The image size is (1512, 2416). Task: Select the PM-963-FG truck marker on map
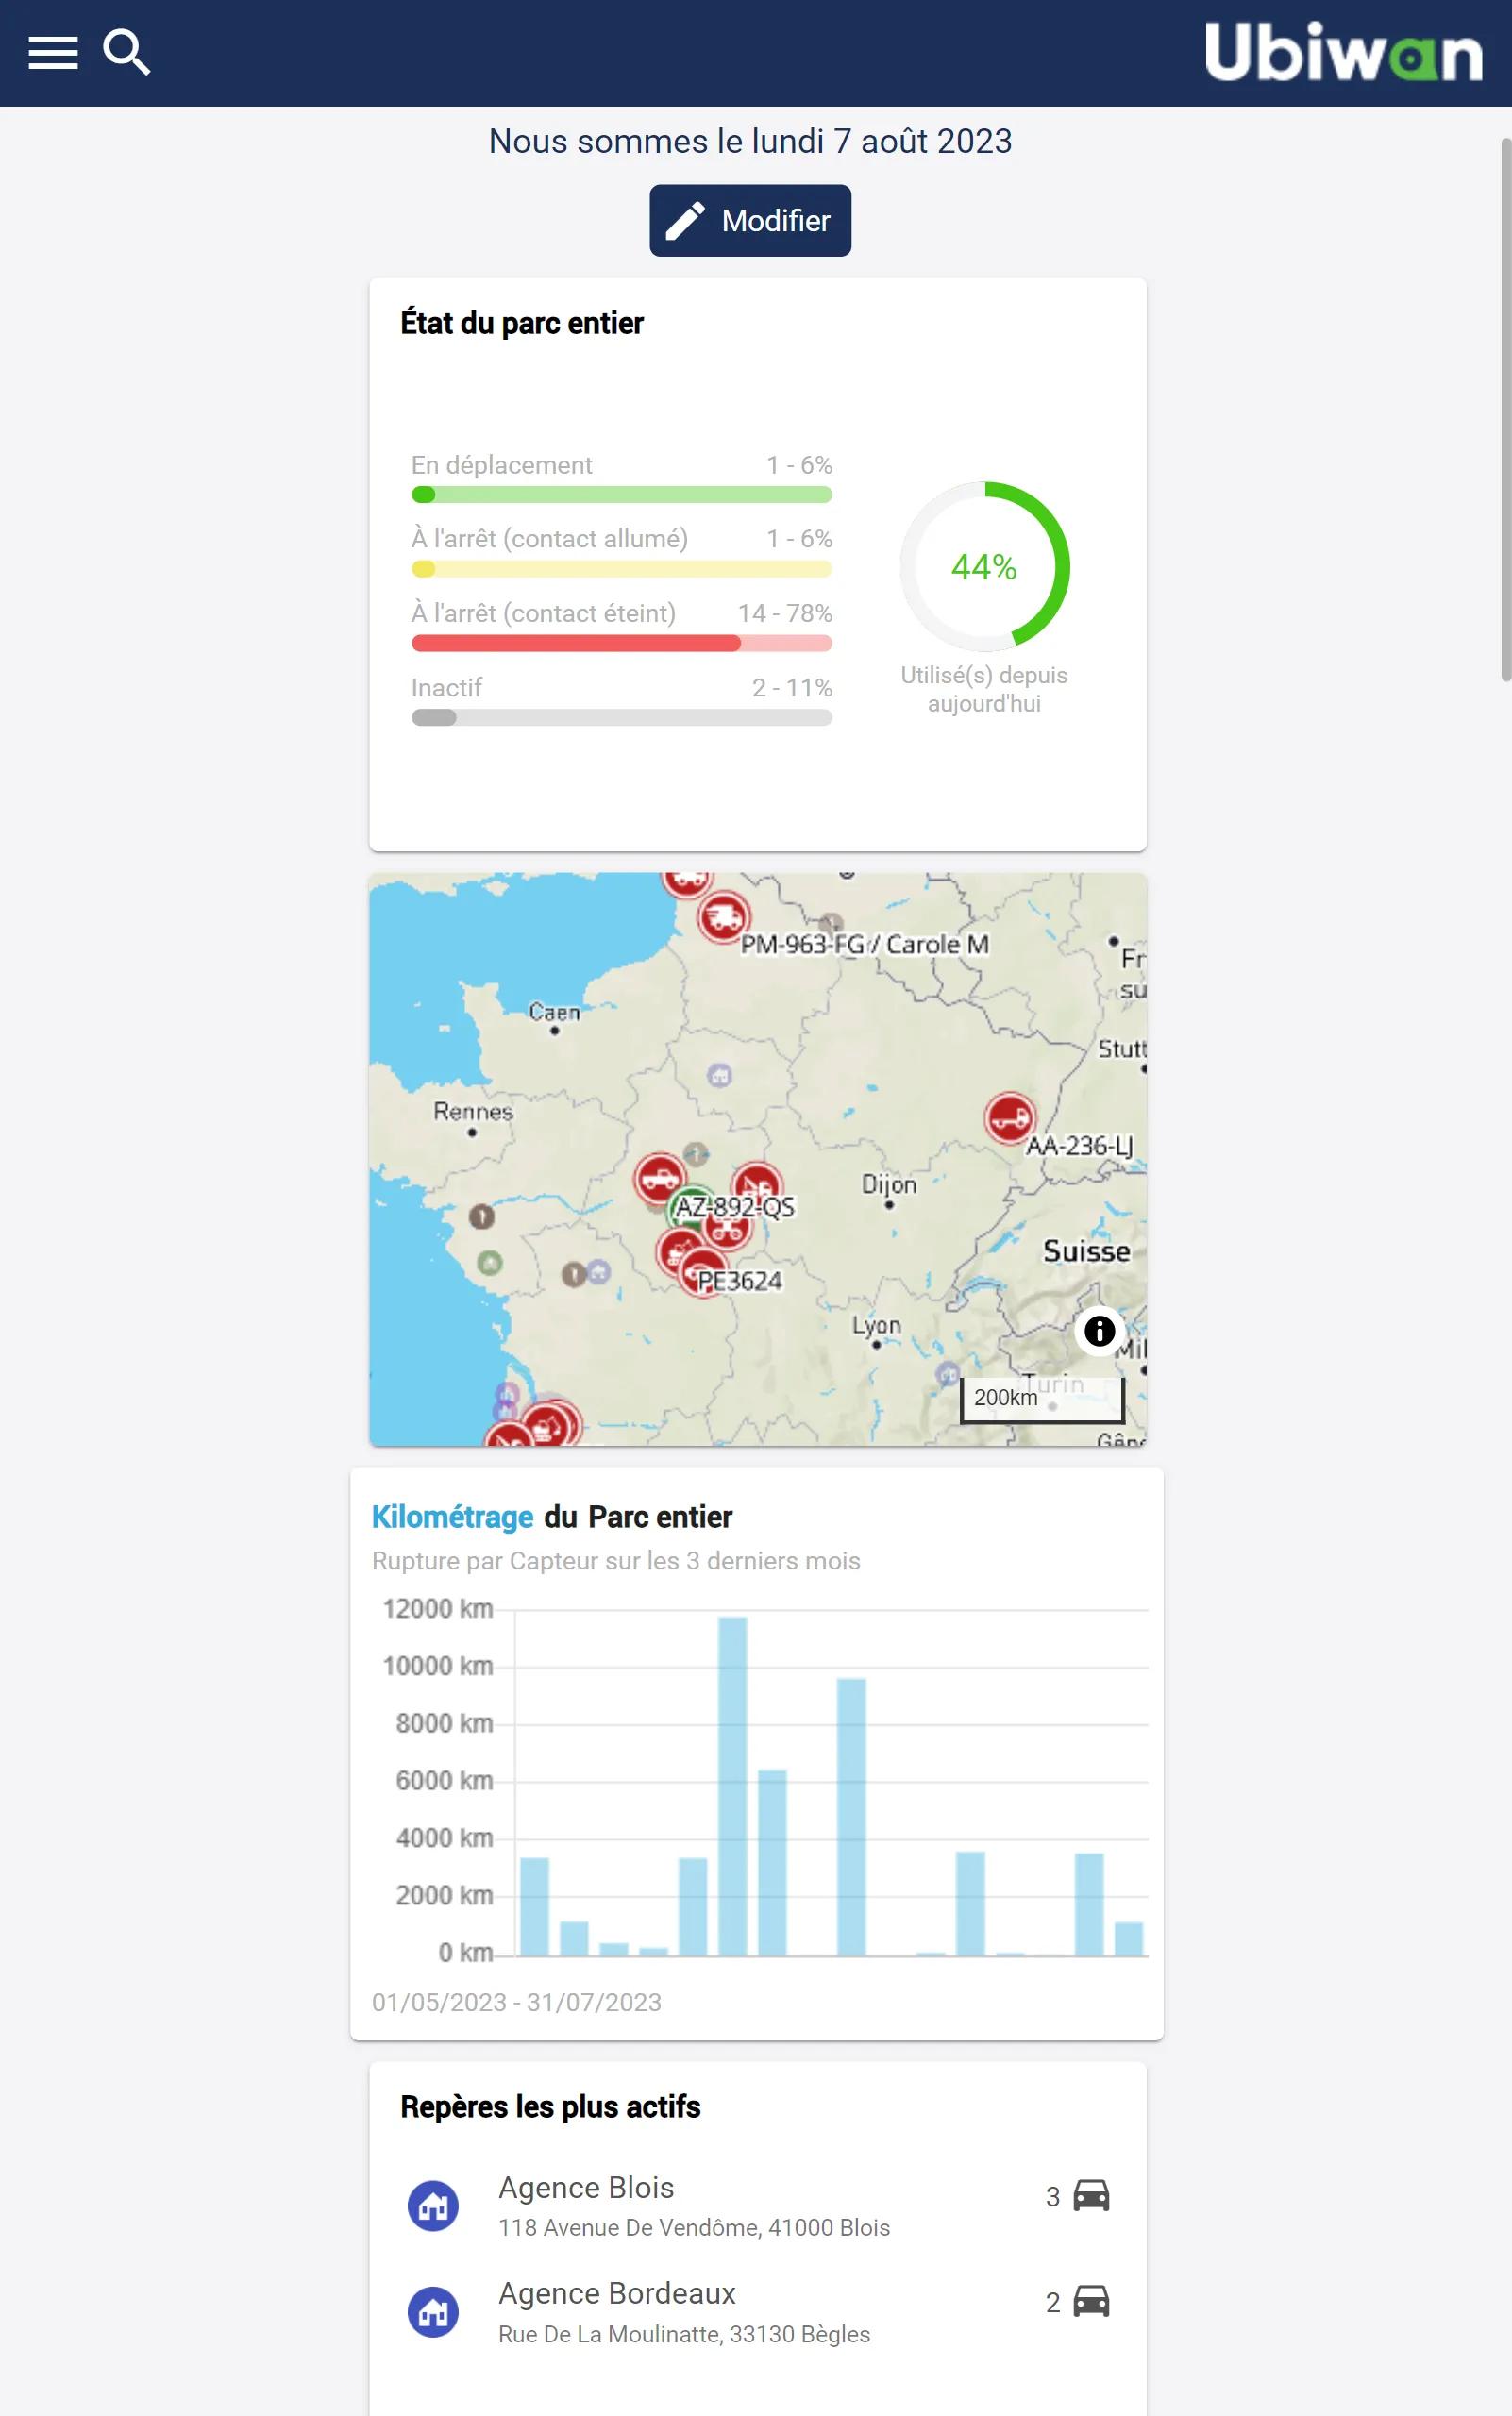pos(724,917)
